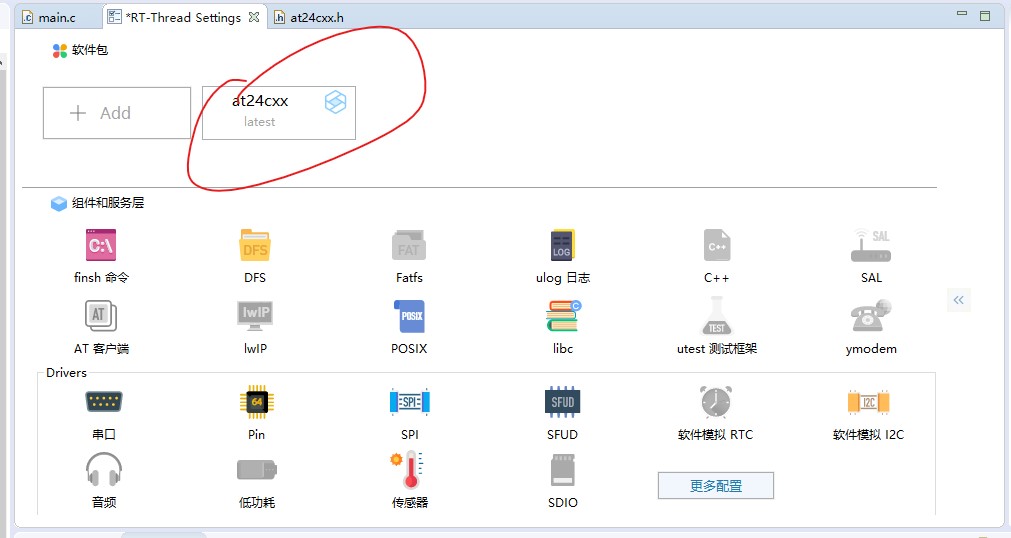Click the Fatfs component icon

point(409,245)
